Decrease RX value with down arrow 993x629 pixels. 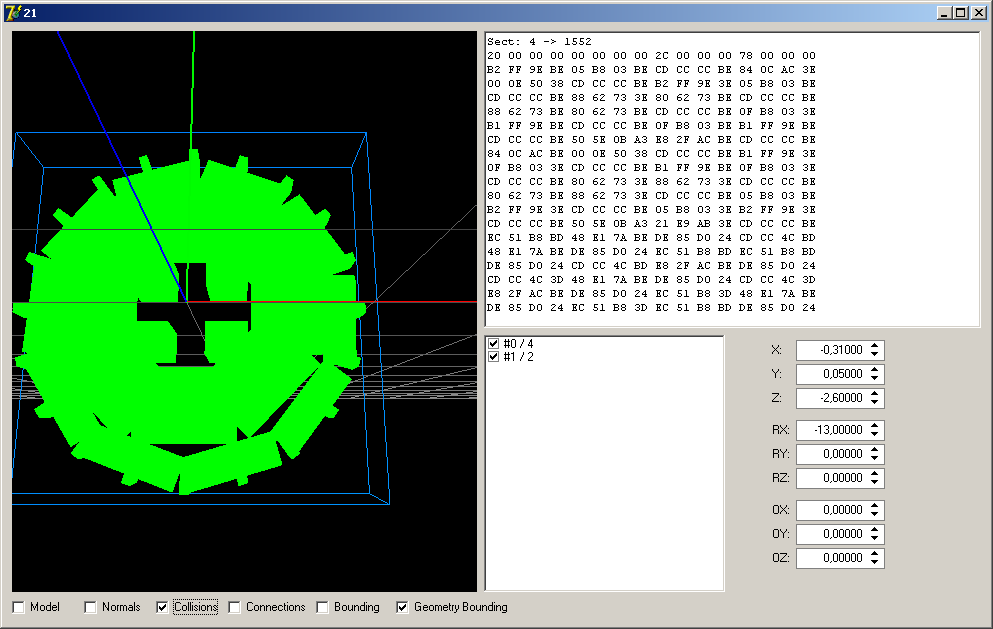[875, 434]
